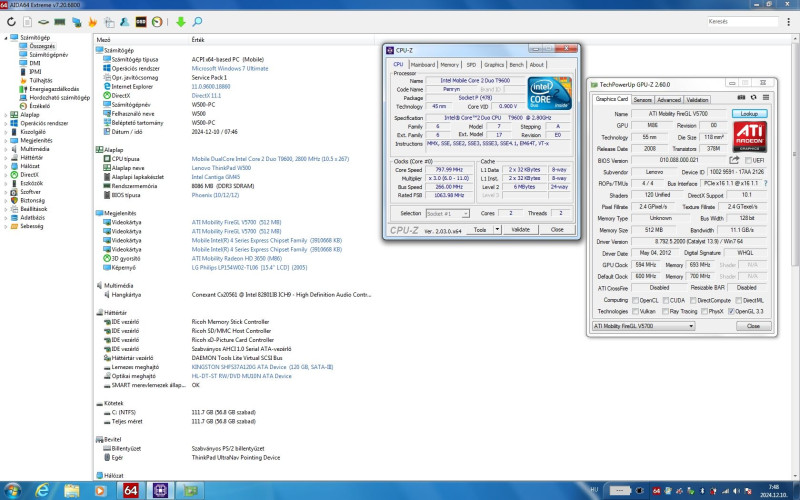Switch to SPD tab in CPU-Z
This screenshot has width=800, height=500.
point(471,65)
